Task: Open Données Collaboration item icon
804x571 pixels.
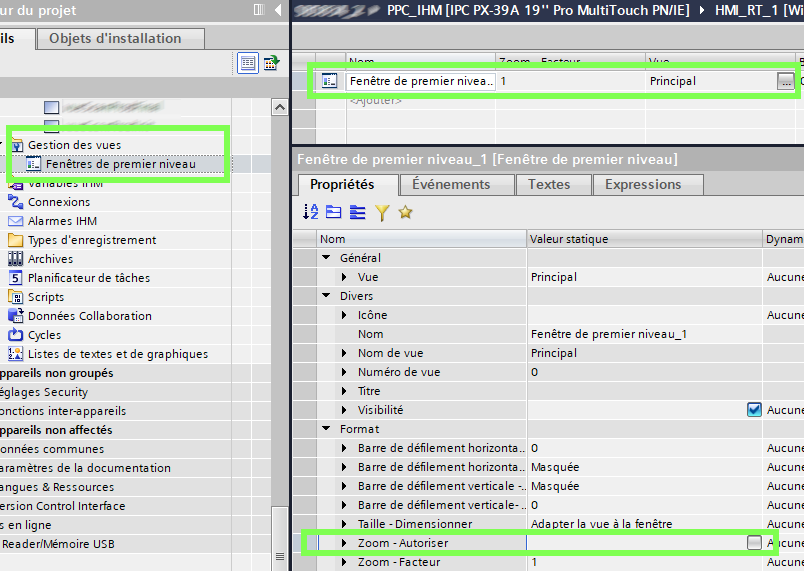Action: 15,316
